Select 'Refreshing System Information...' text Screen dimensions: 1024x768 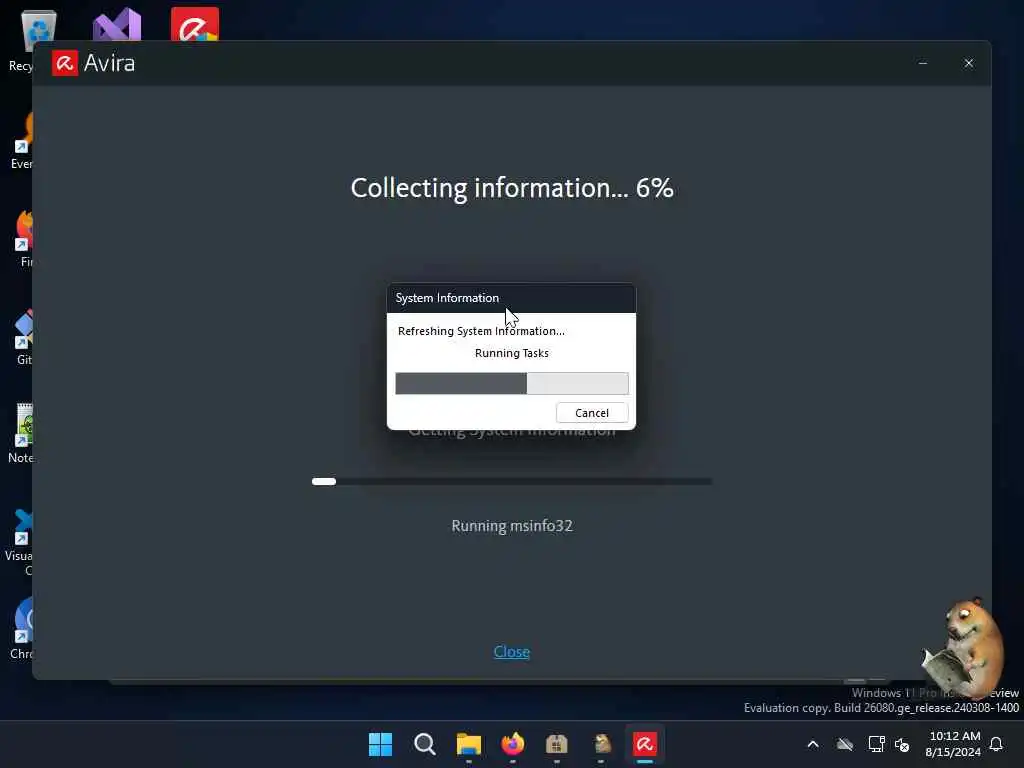481,331
